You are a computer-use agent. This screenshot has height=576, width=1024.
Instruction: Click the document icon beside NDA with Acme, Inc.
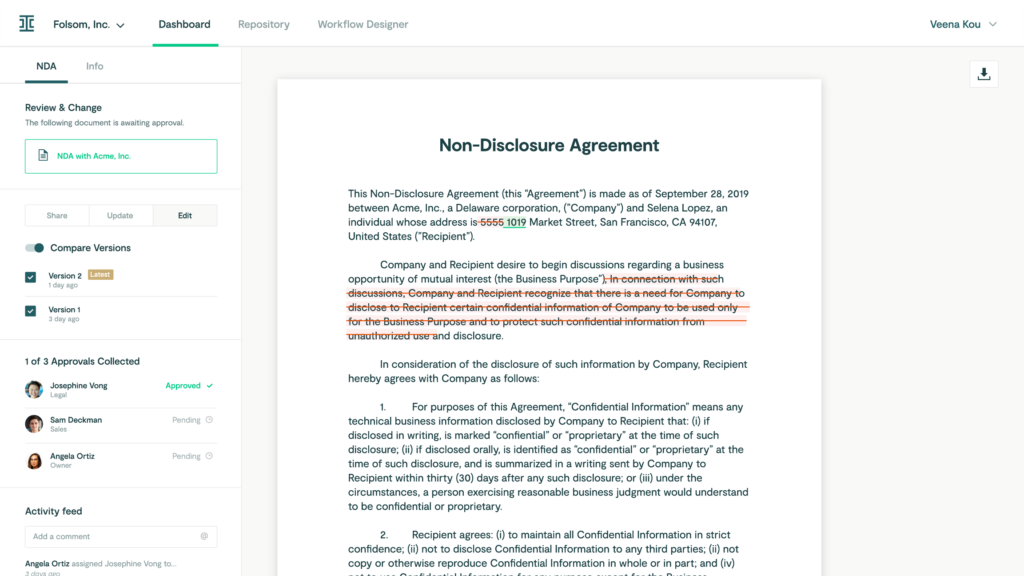(41, 156)
